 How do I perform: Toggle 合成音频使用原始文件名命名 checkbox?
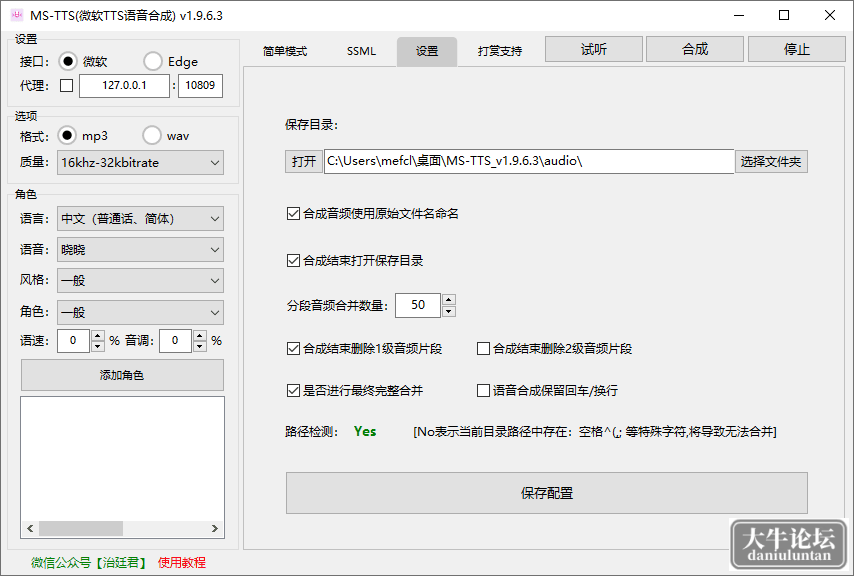pyautogui.click(x=293, y=213)
